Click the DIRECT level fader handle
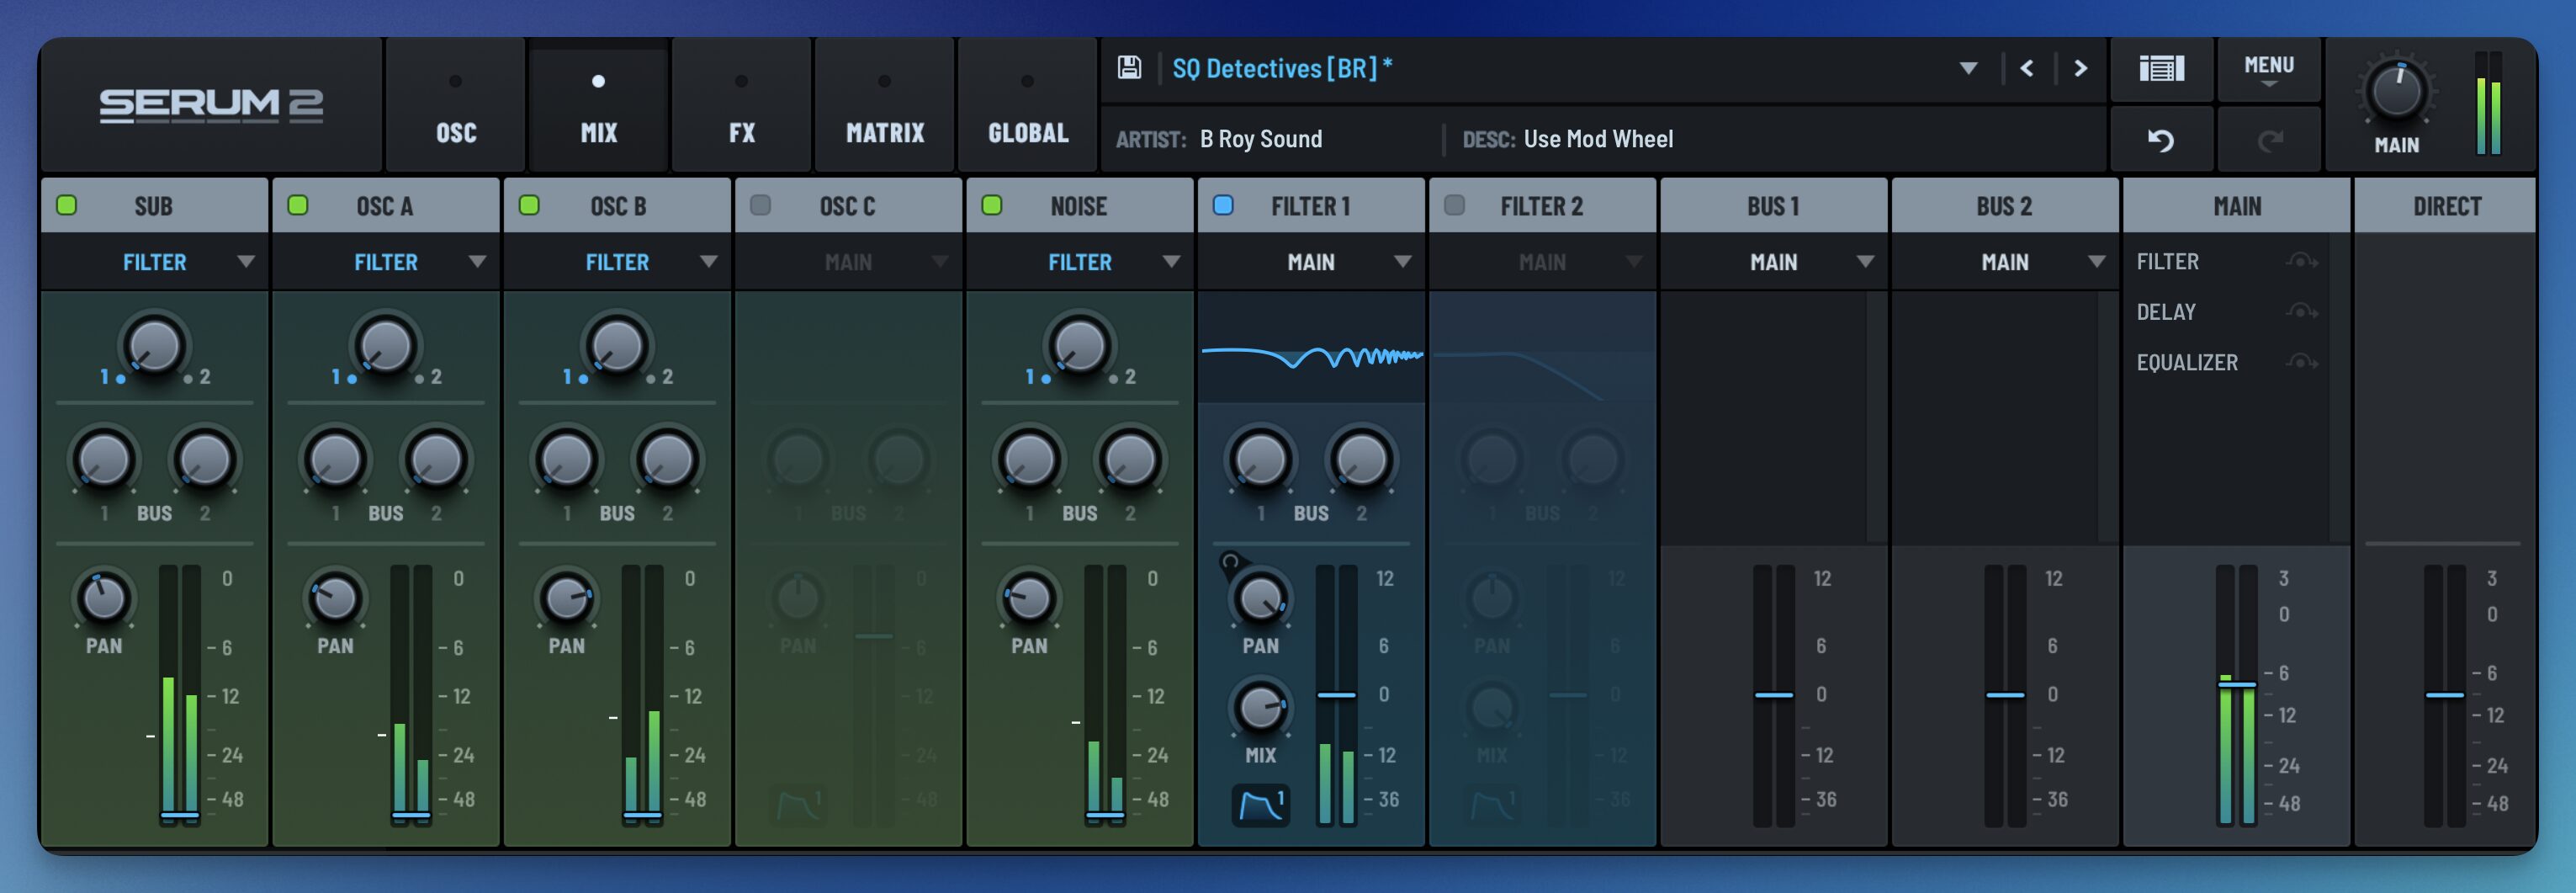 pyautogui.click(x=2445, y=694)
